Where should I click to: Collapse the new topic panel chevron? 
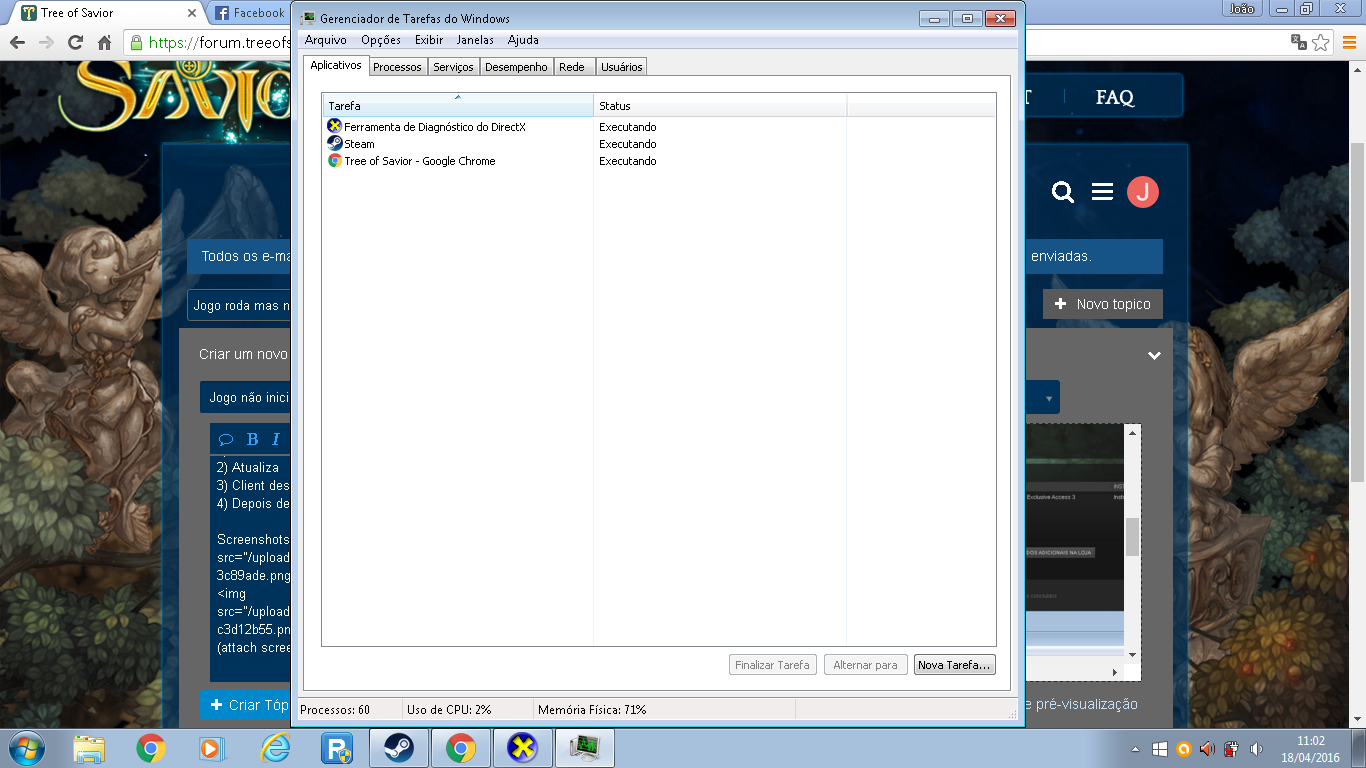click(1154, 355)
